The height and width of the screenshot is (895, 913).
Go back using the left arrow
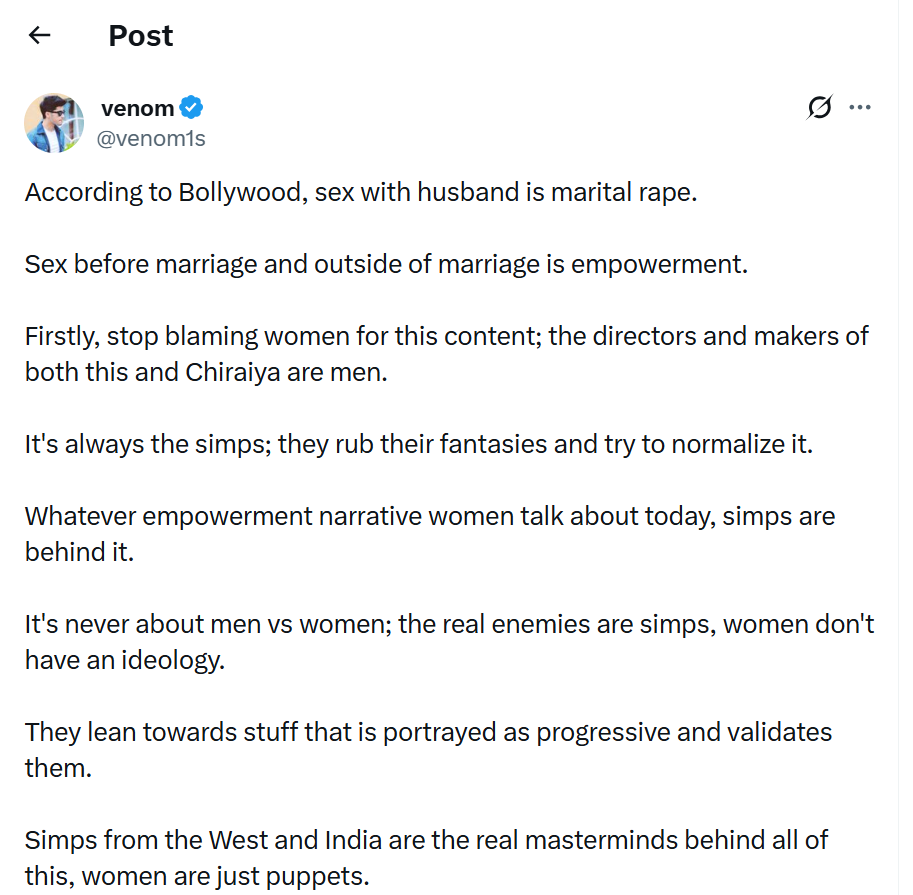[x=39, y=36]
